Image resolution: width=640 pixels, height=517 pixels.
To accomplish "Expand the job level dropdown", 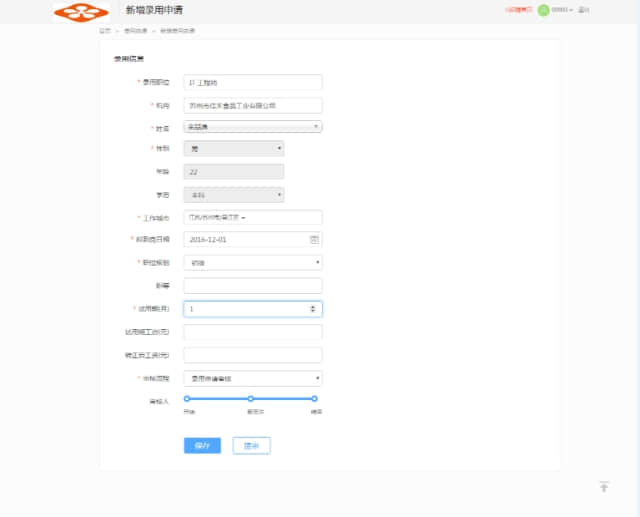I will pos(252,263).
